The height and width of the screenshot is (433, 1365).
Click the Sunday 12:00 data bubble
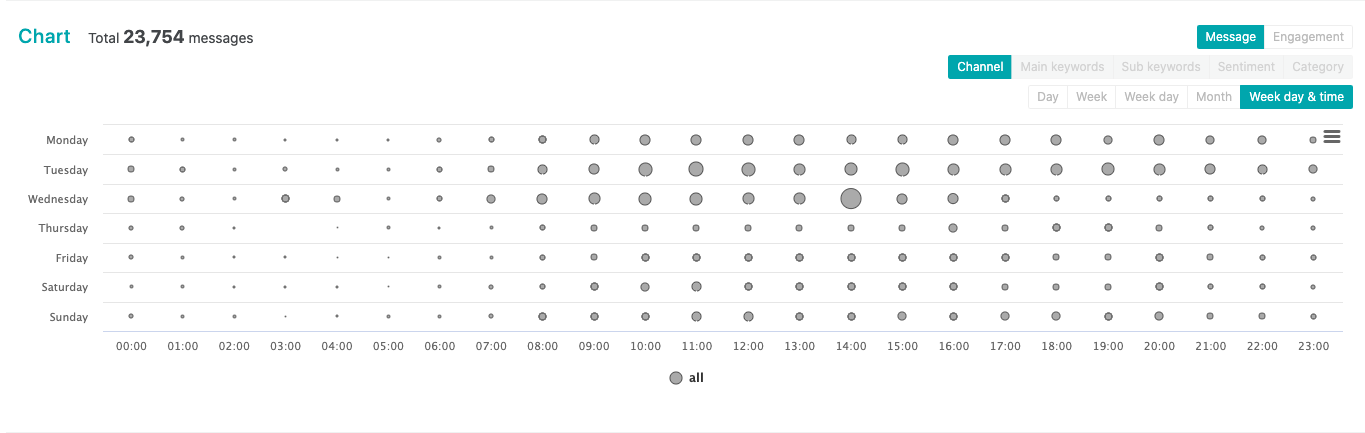pyautogui.click(x=748, y=316)
